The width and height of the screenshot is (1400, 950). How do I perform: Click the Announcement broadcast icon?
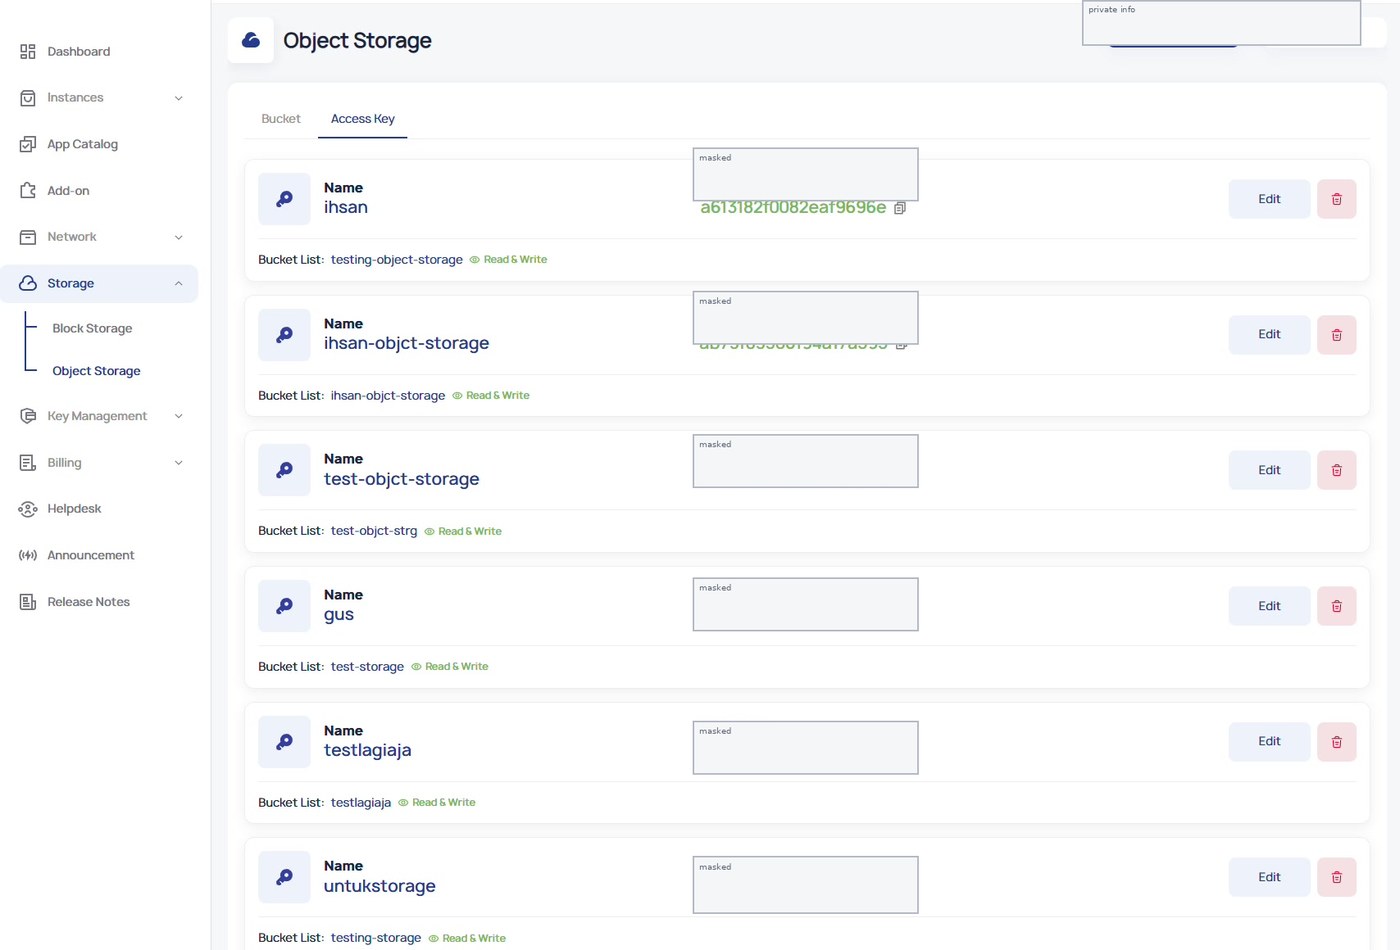click(28, 555)
